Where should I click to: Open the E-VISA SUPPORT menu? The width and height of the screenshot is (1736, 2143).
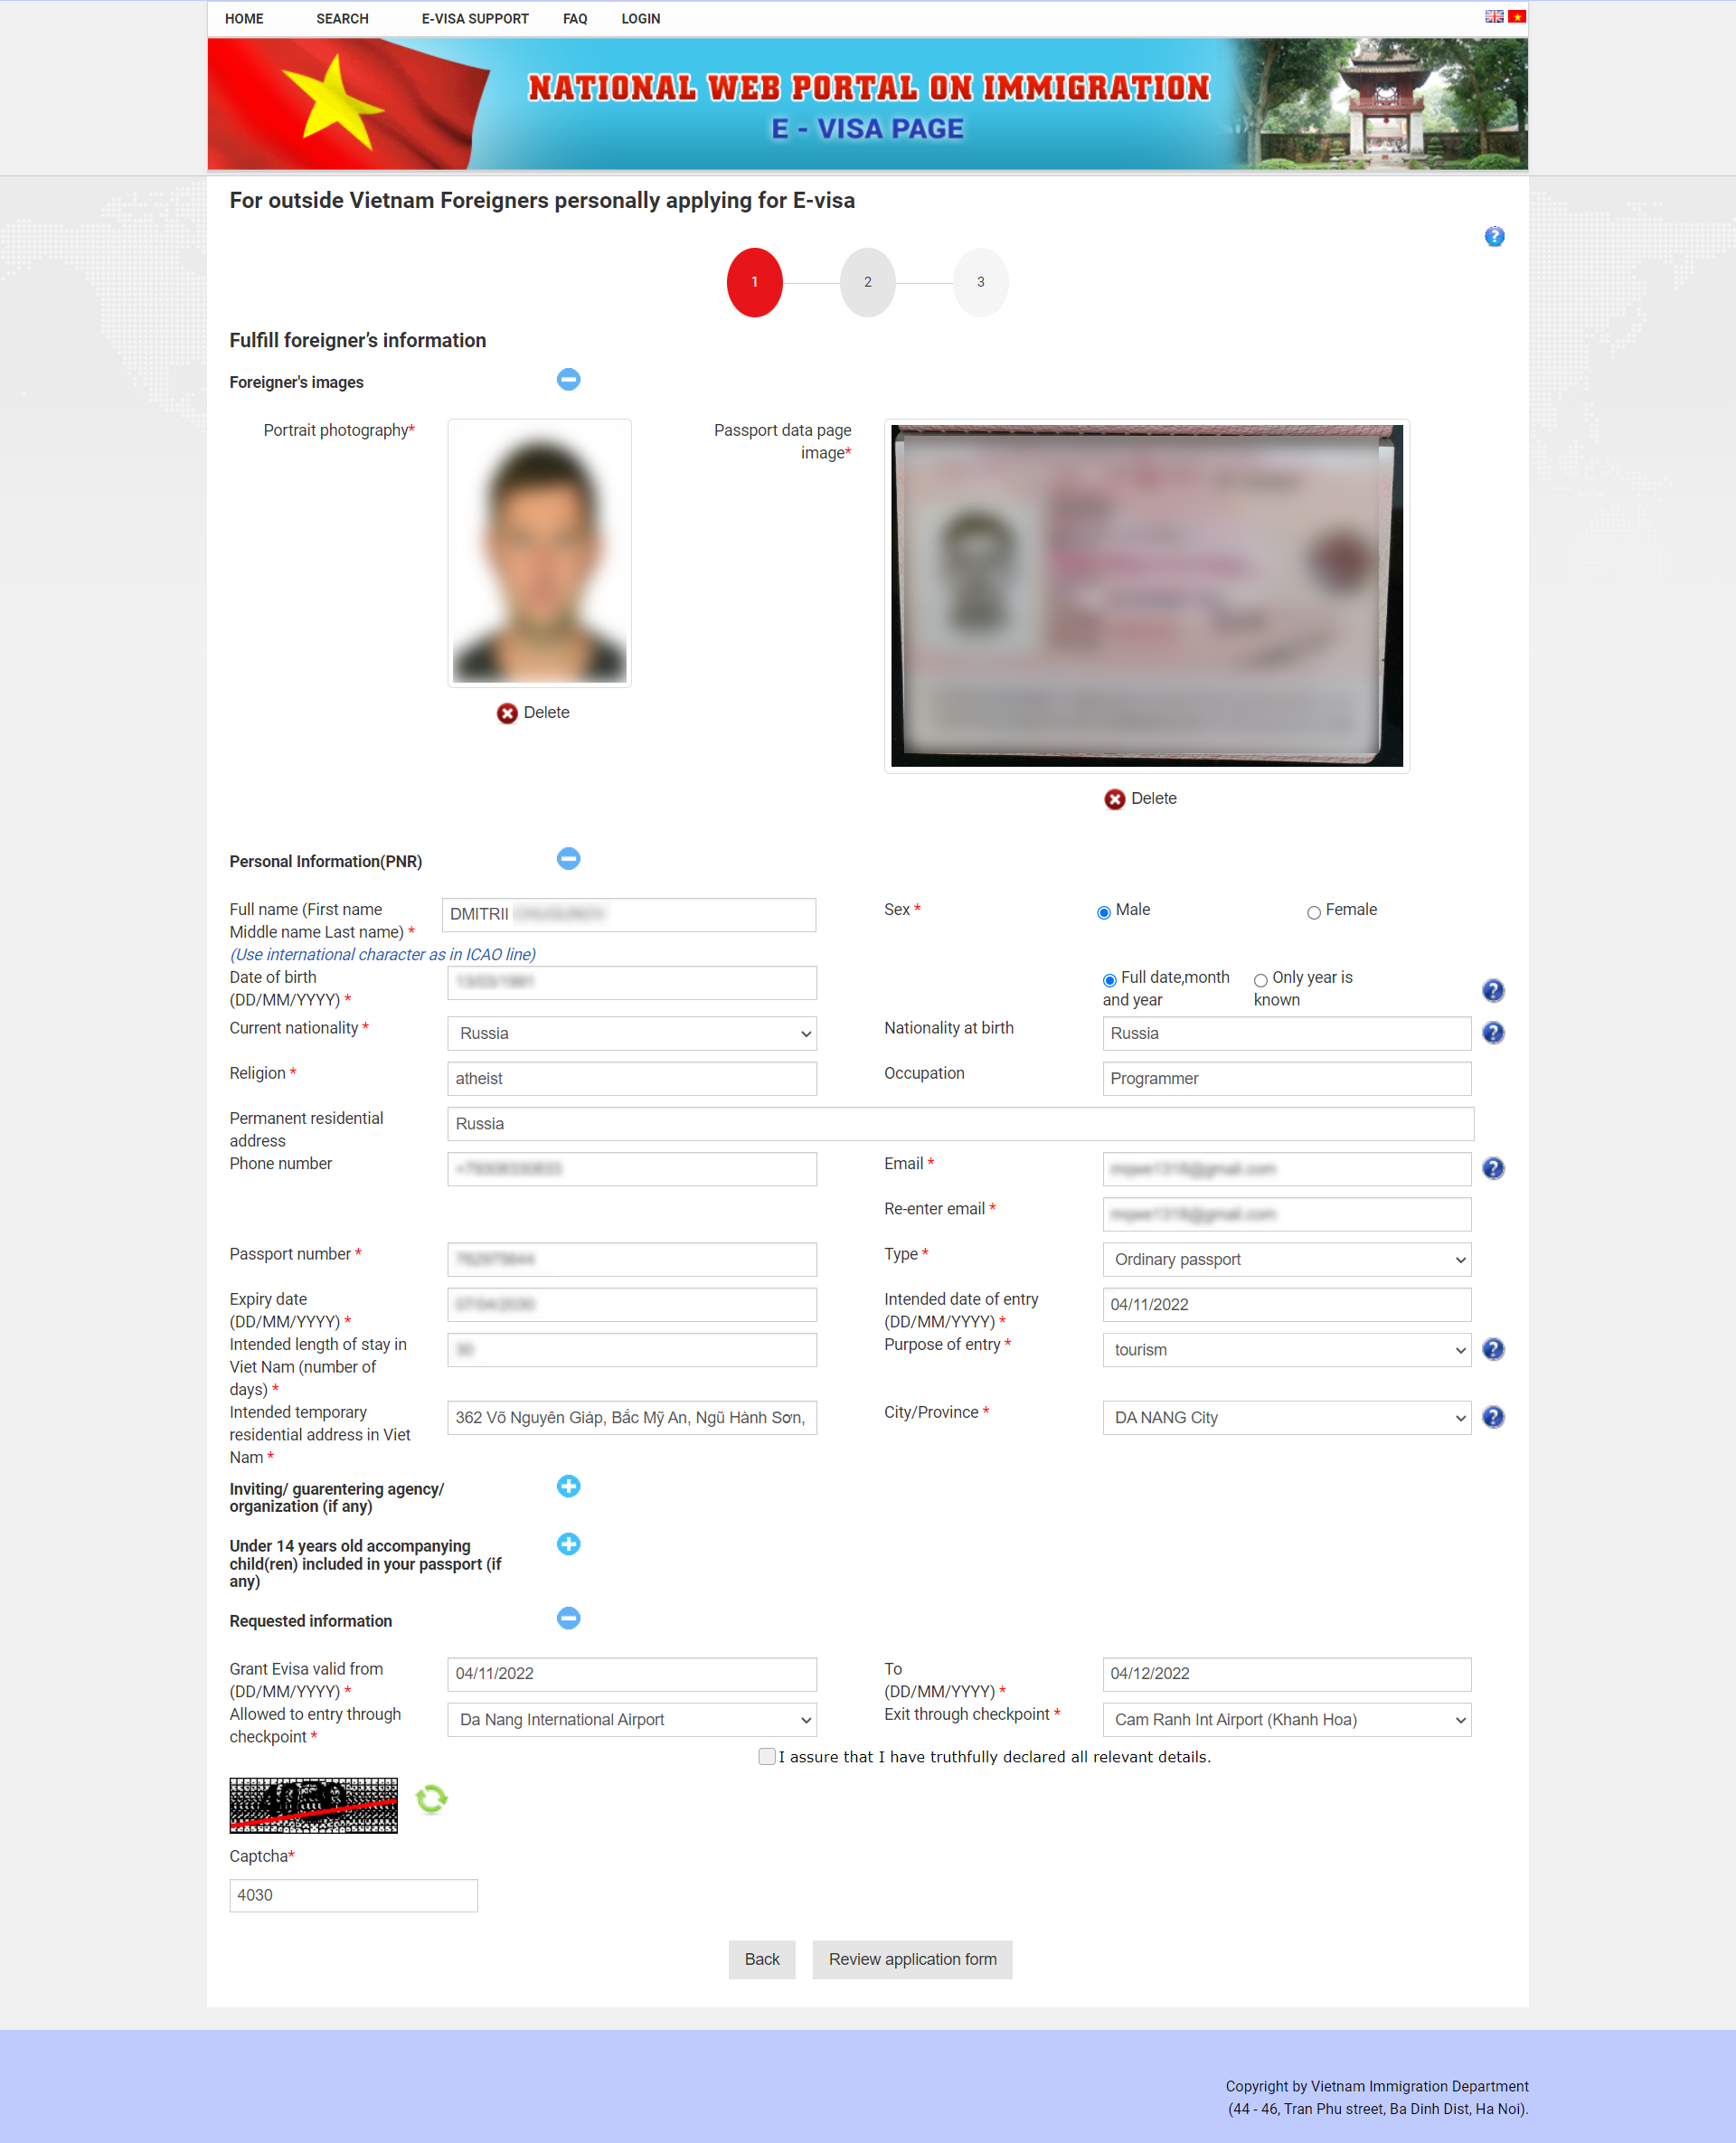[x=474, y=19]
